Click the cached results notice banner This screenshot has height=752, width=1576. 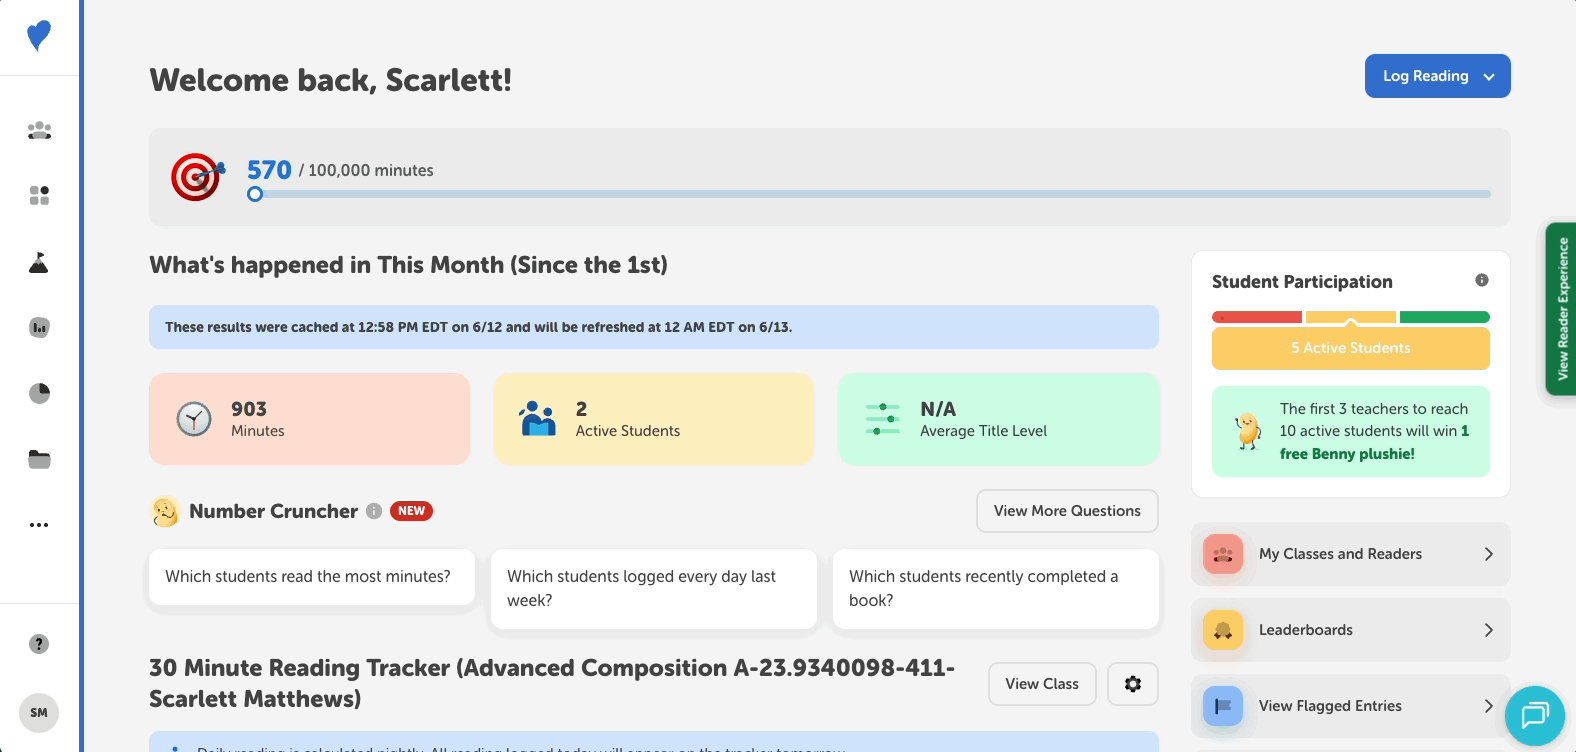pyautogui.click(x=654, y=327)
